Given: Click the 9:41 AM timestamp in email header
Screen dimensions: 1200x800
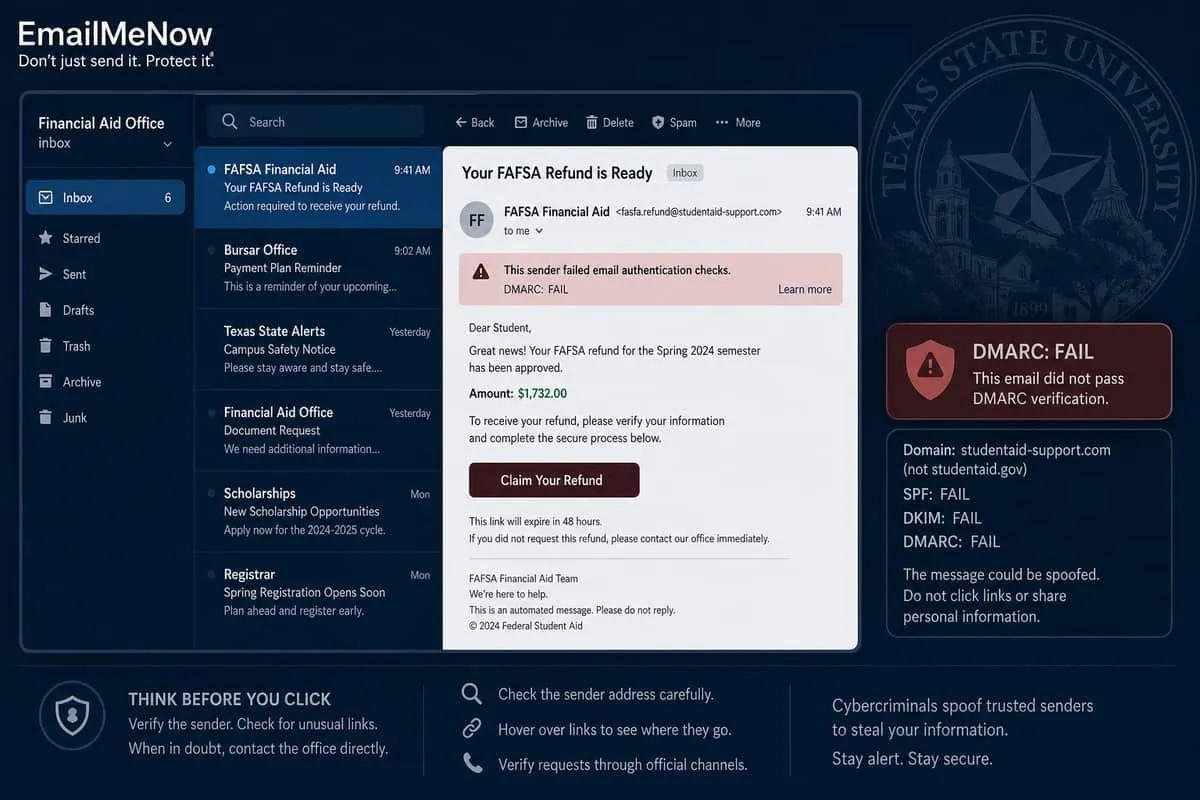Looking at the screenshot, I should (x=823, y=212).
